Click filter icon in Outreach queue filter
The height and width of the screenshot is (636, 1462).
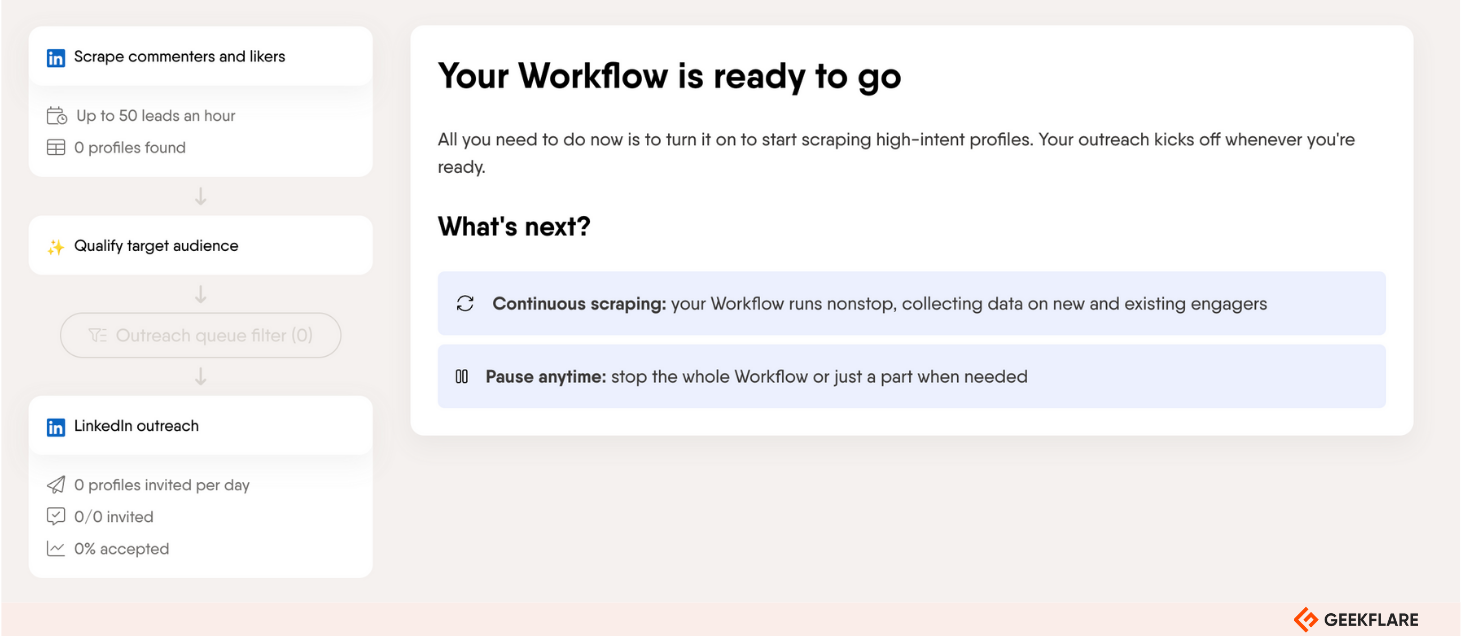[x=97, y=336]
